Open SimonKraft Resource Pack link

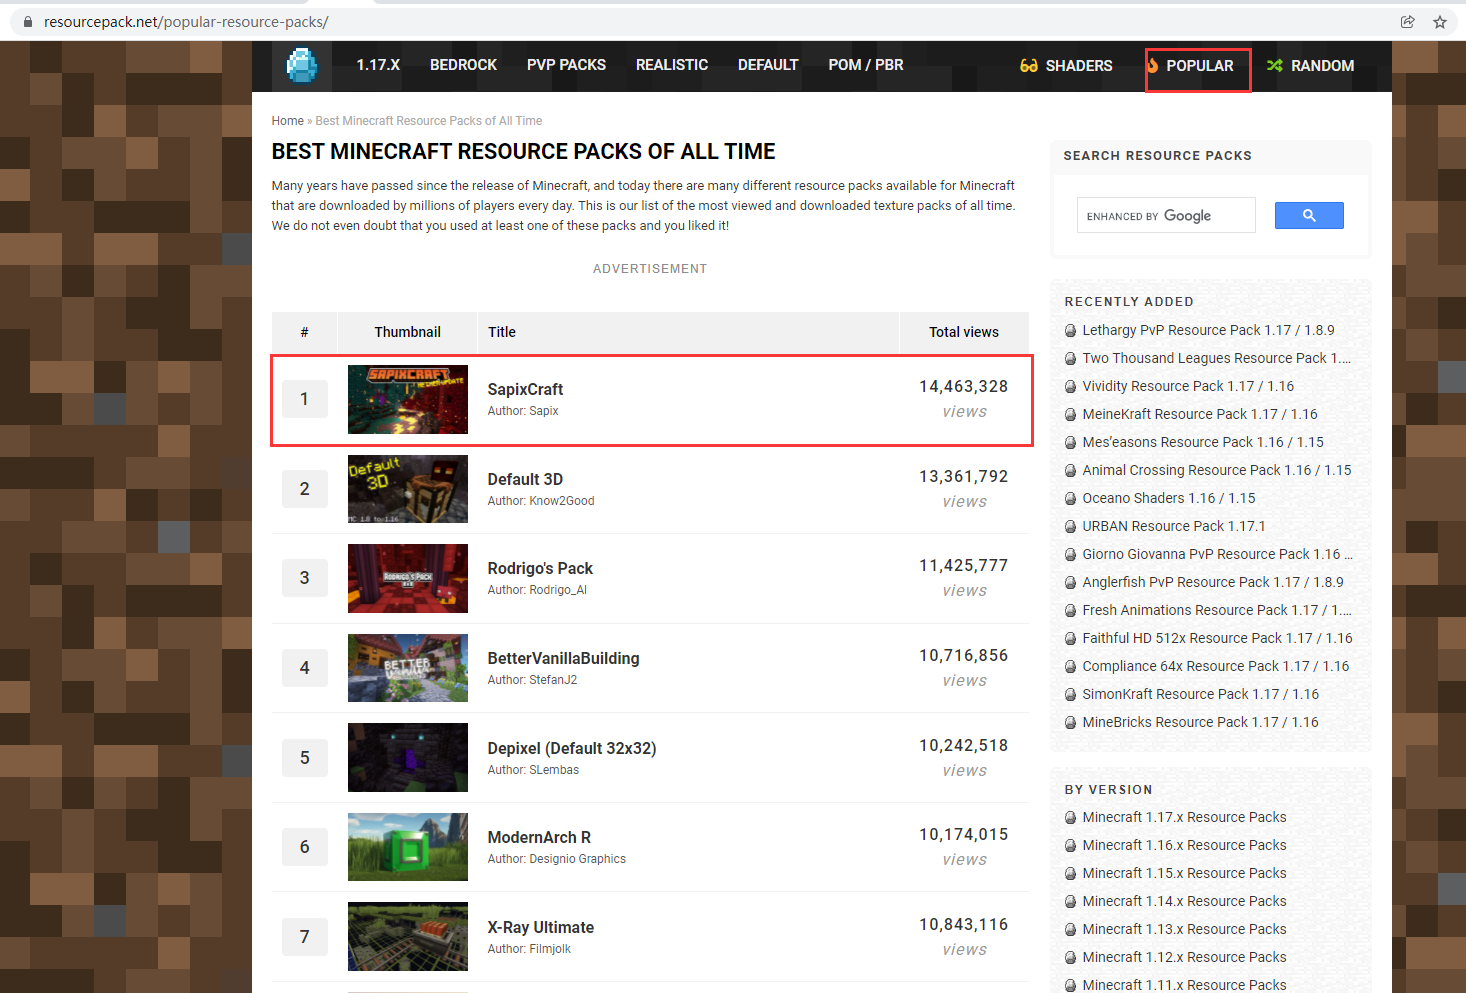click(x=1200, y=694)
